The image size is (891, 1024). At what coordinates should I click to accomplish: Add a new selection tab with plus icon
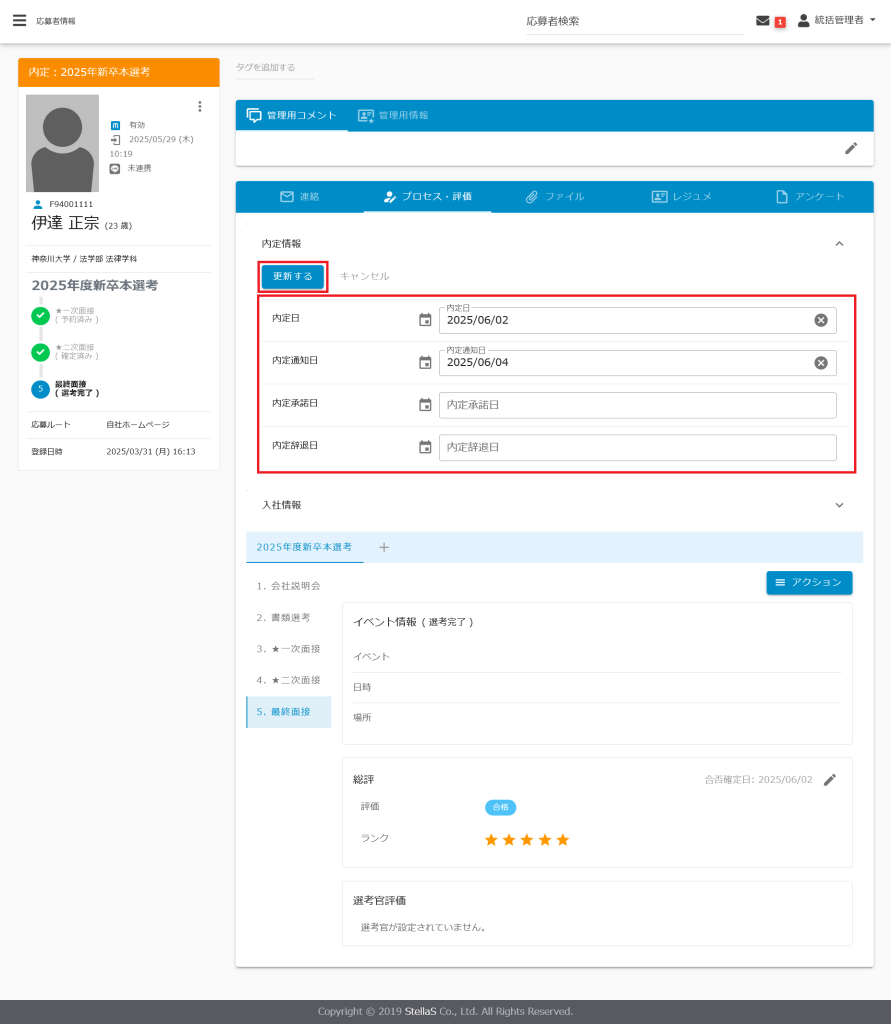click(384, 547)
